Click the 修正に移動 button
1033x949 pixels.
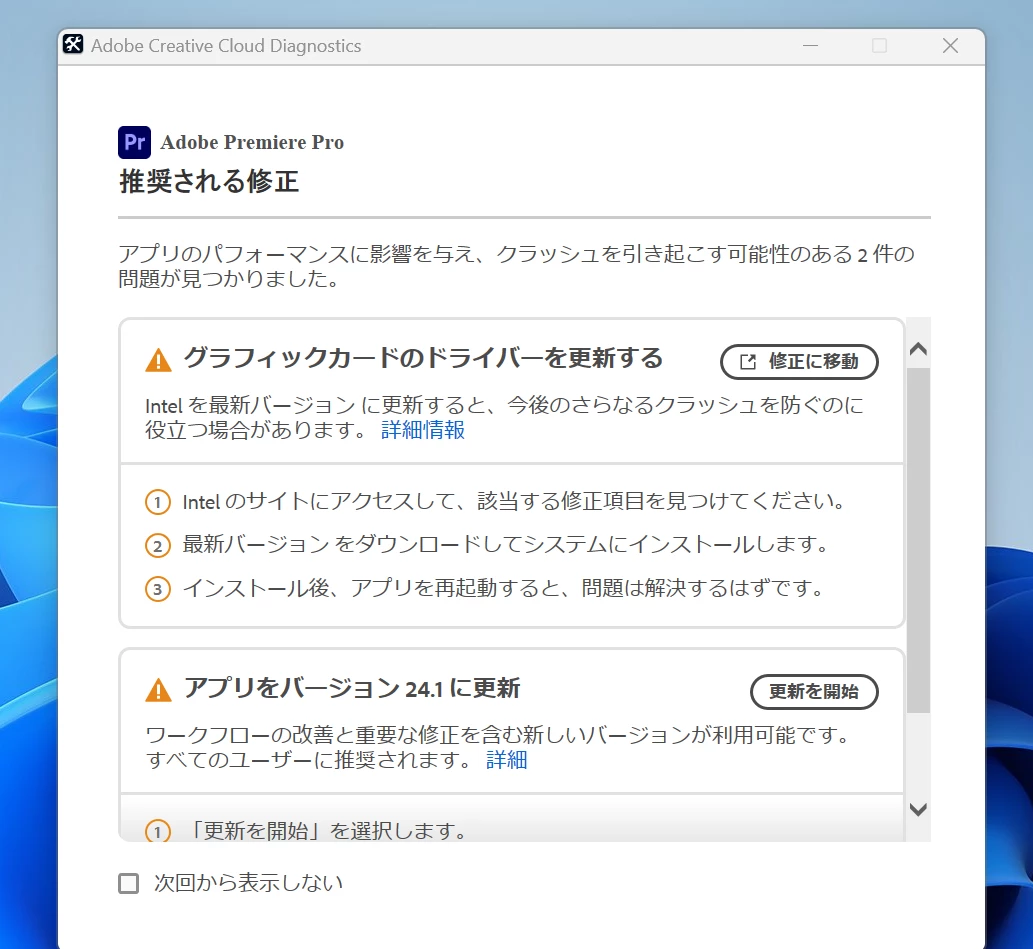[x=799, y=362]
